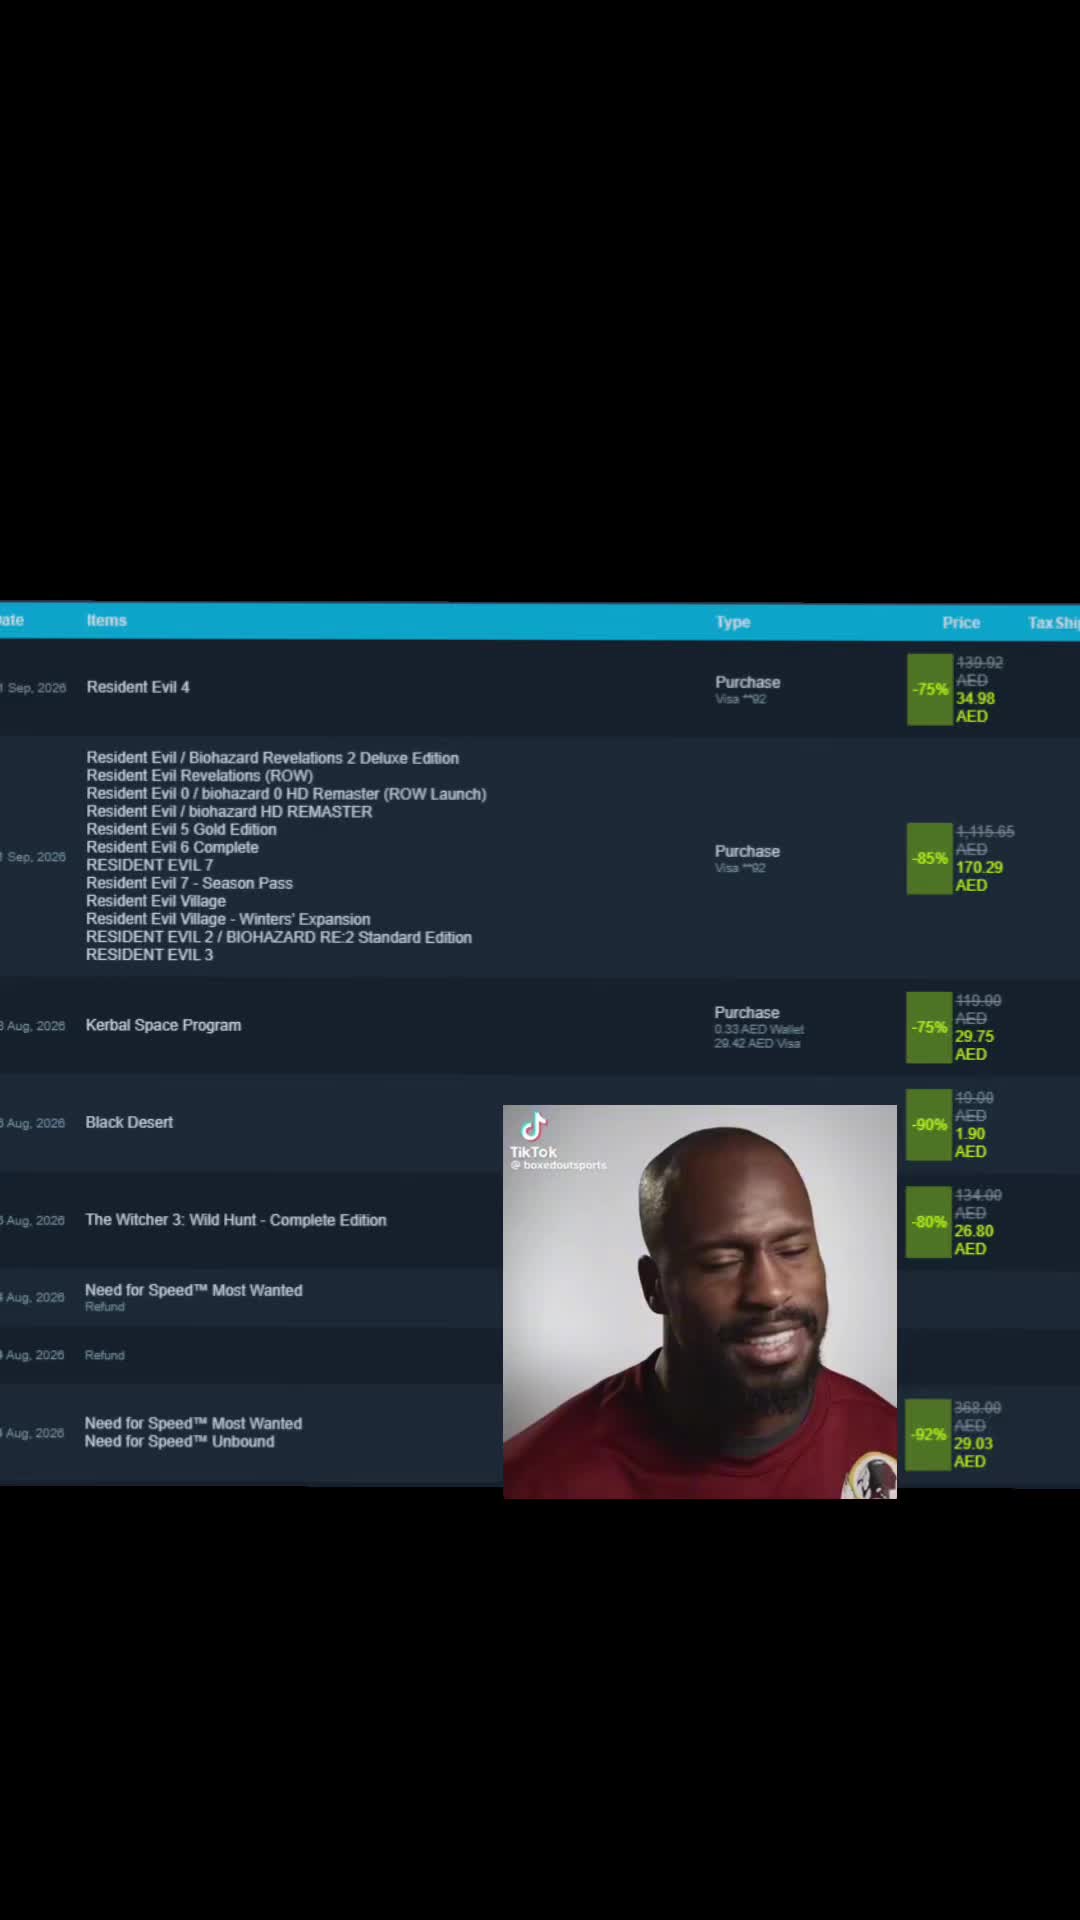The image size is (1080, 1920).
Task: Click the Price column header
Action: 960,622
